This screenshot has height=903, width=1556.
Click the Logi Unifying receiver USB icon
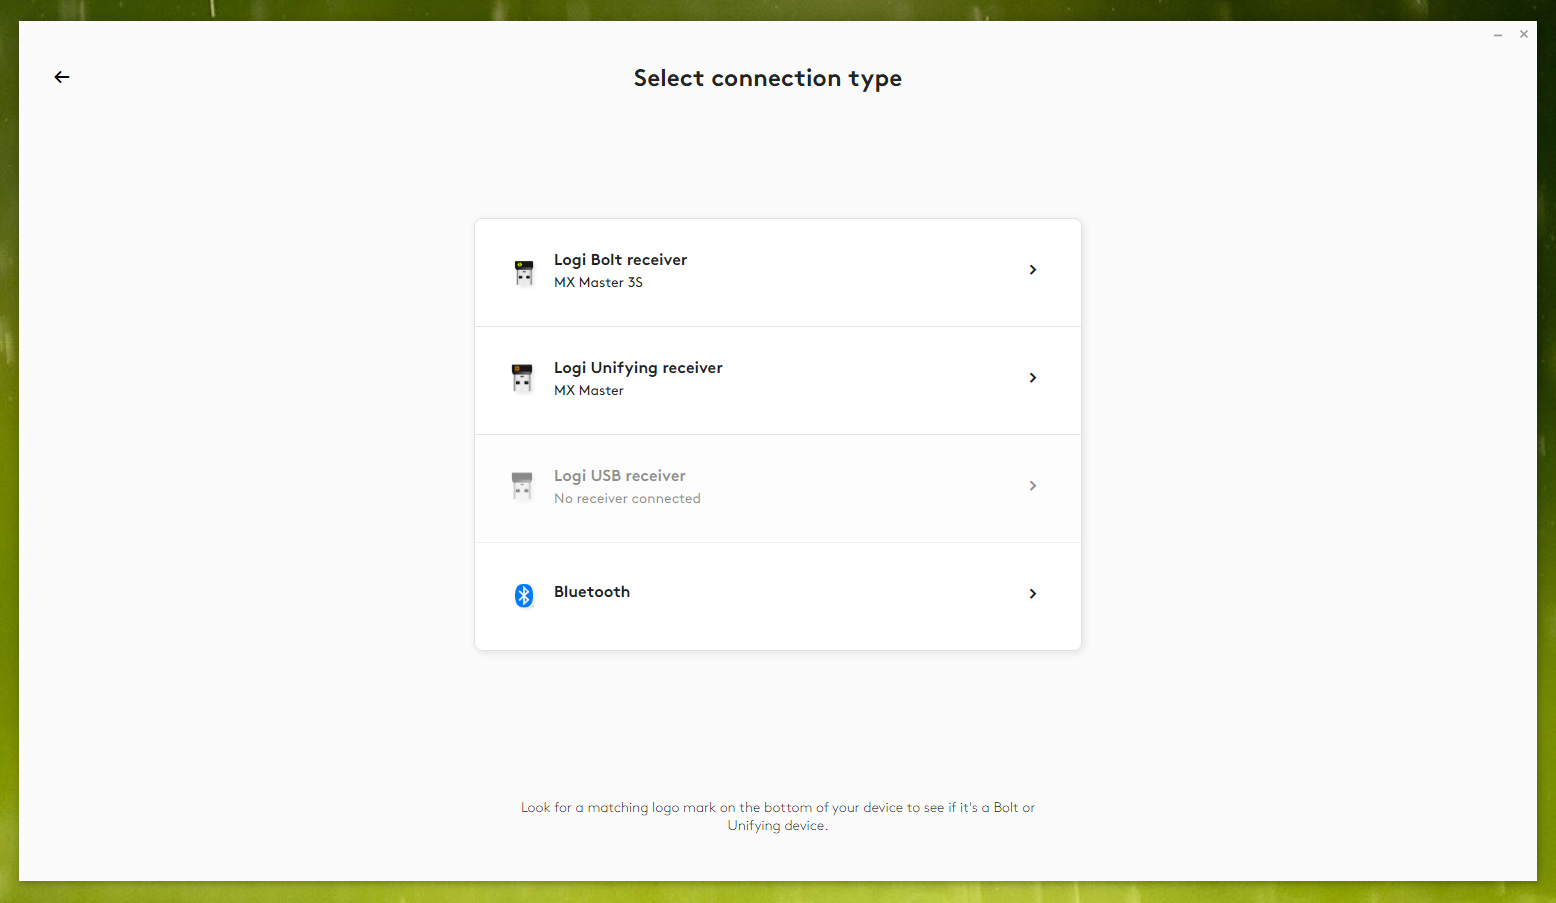click(x=522, y=379)
